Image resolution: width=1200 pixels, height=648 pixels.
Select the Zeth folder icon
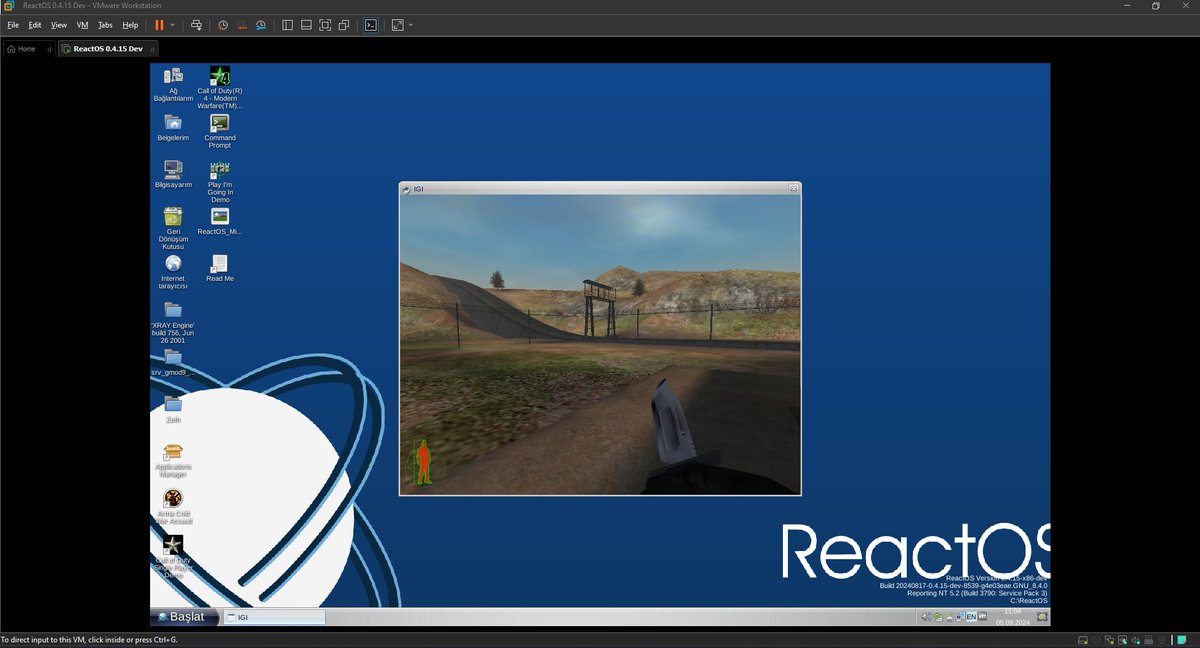173,409
